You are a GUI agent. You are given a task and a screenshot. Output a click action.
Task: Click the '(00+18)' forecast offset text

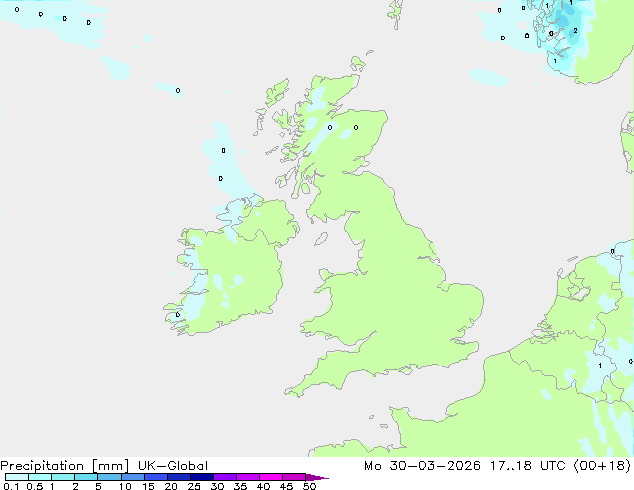coord(602,466)
